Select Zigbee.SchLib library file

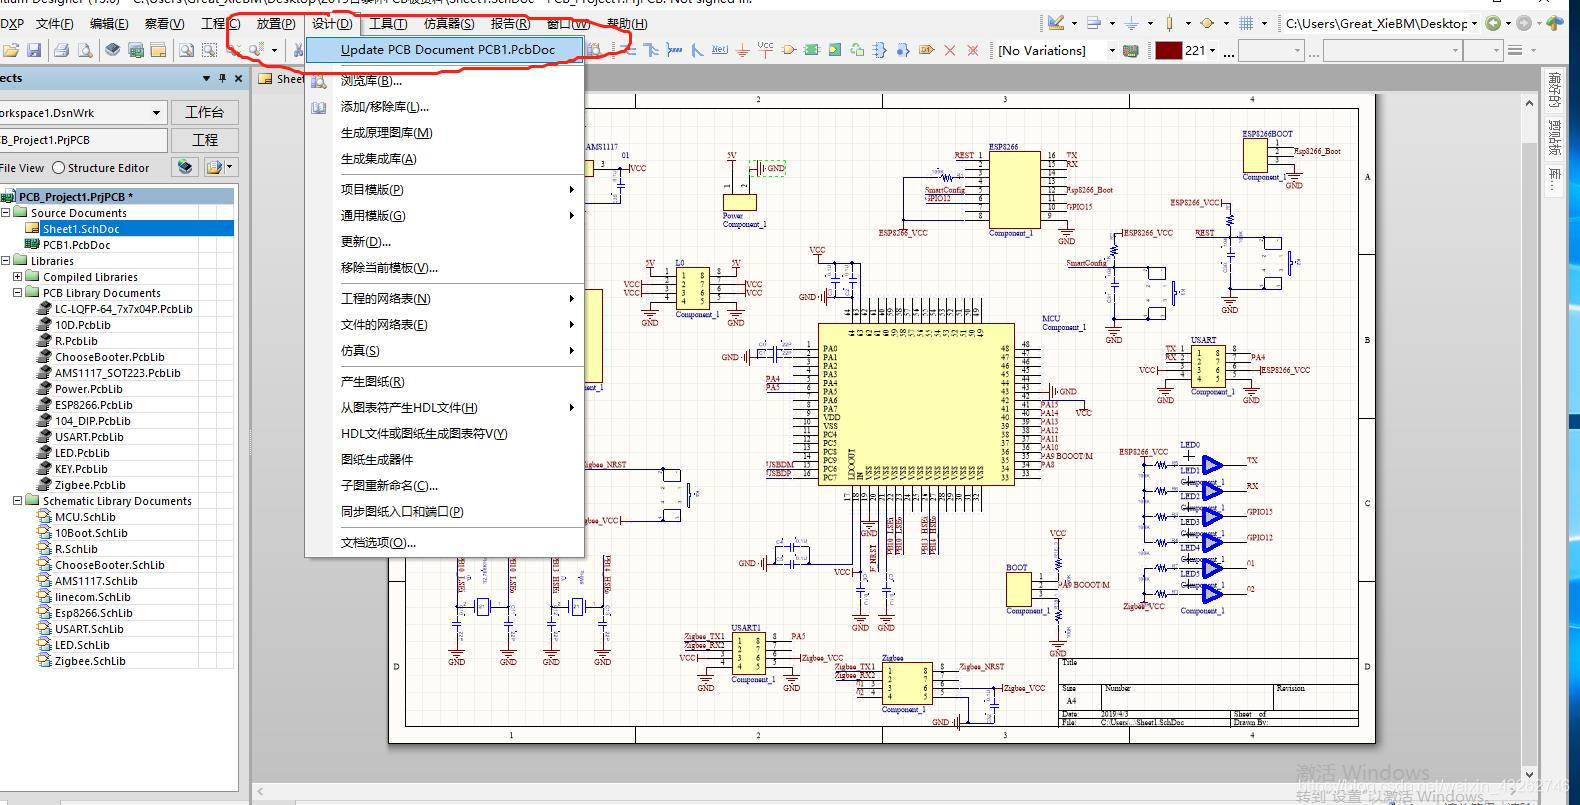(x=90, y=660)
